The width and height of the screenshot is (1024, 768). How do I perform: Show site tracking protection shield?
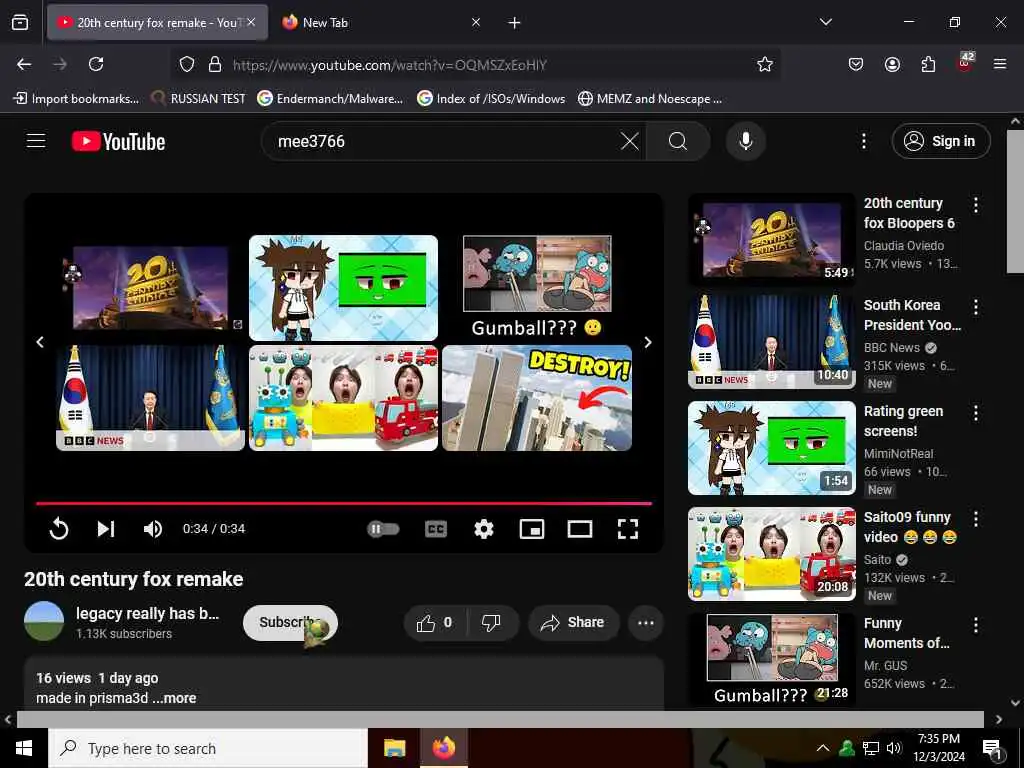coord(187,64)
